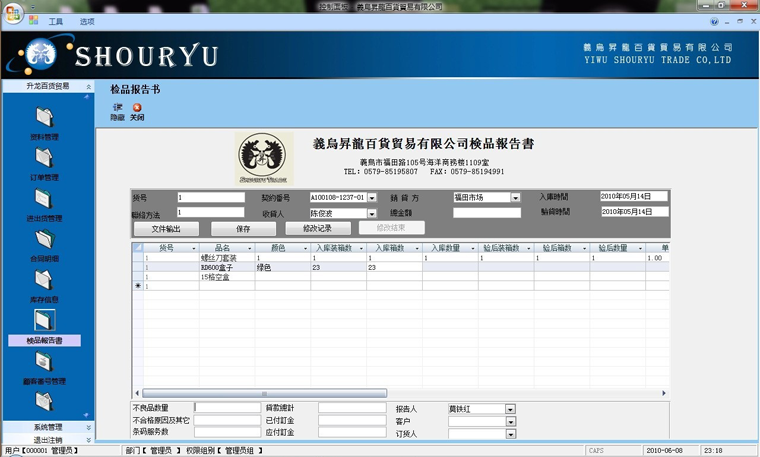Screen dimensions: 760x457
Task: Click the 不良品数量 input field
Action: (x=227, y=408)
